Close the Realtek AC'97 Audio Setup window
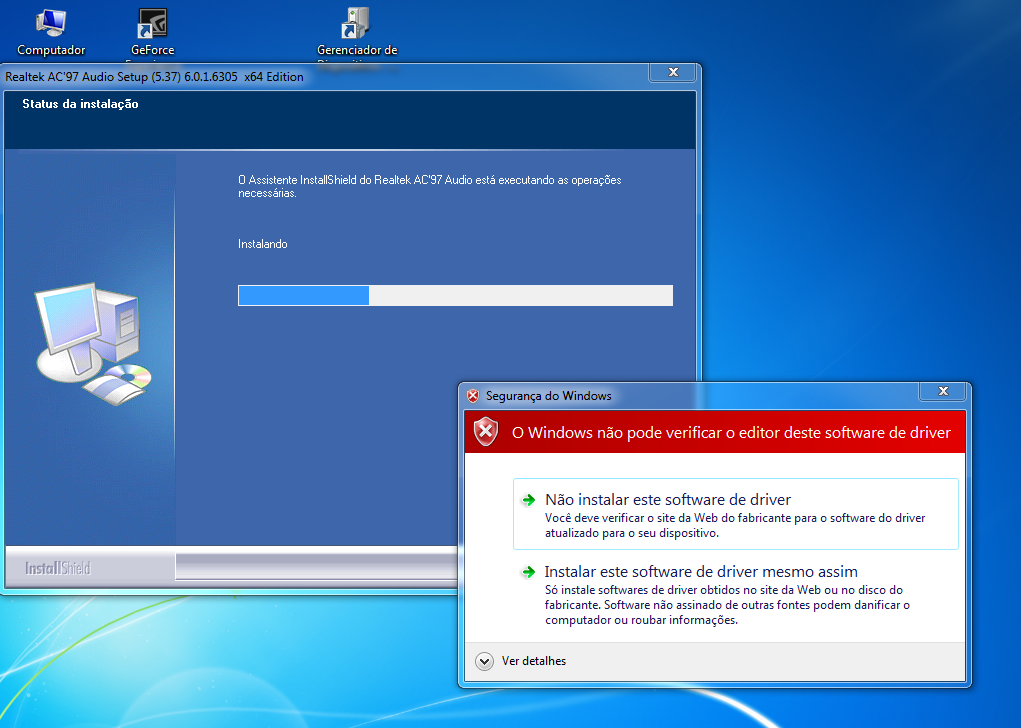This screenshot has width=1021, height=728. (x=673, y=72)
